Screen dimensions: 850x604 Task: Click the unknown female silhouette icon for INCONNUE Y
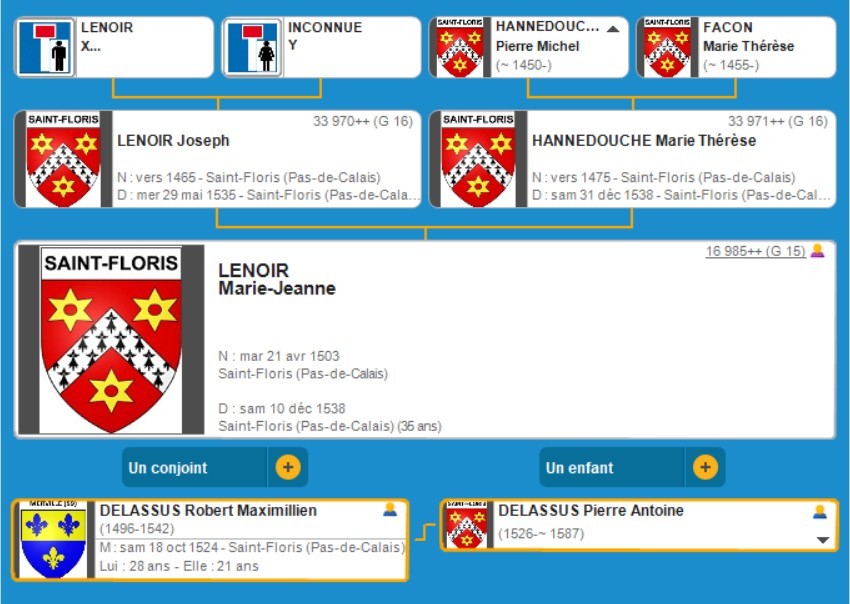click(x=253, y=48)
